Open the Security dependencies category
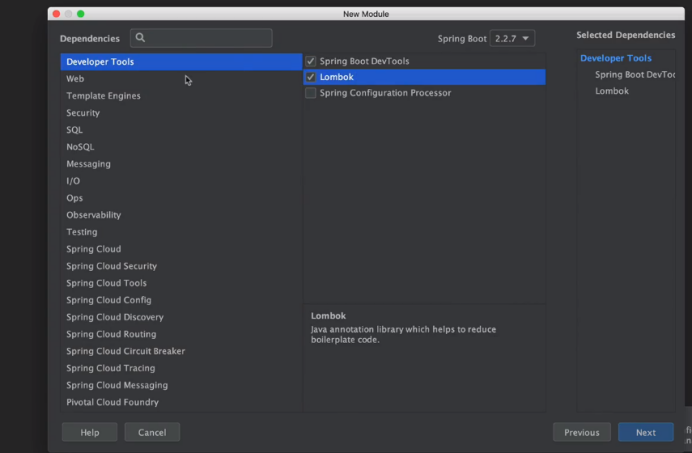This screenshot has width=692, height=453. (x=83, y=113)
